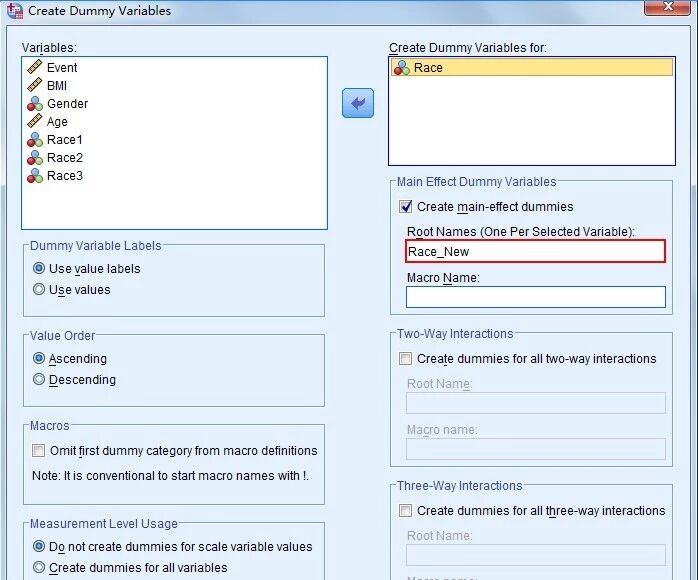Click the nominal icon beside Race1
Image resolution: width=698 pixels, height=580 pixels.
coord(35,140)
